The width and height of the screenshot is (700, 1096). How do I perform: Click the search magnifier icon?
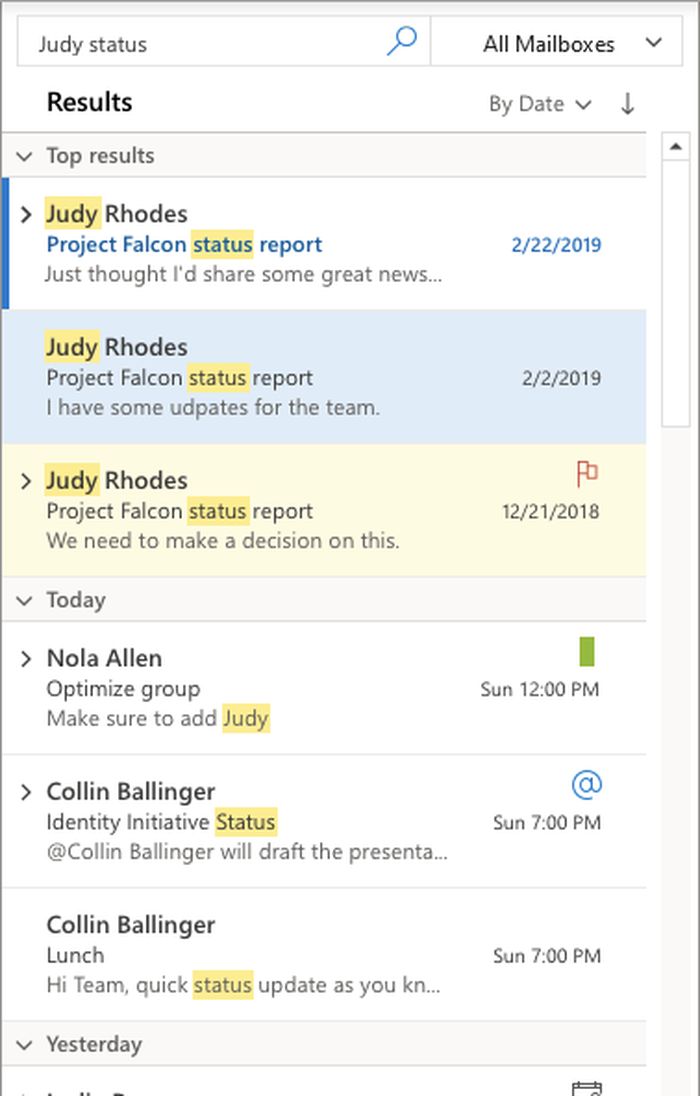[x=401, y=42]
